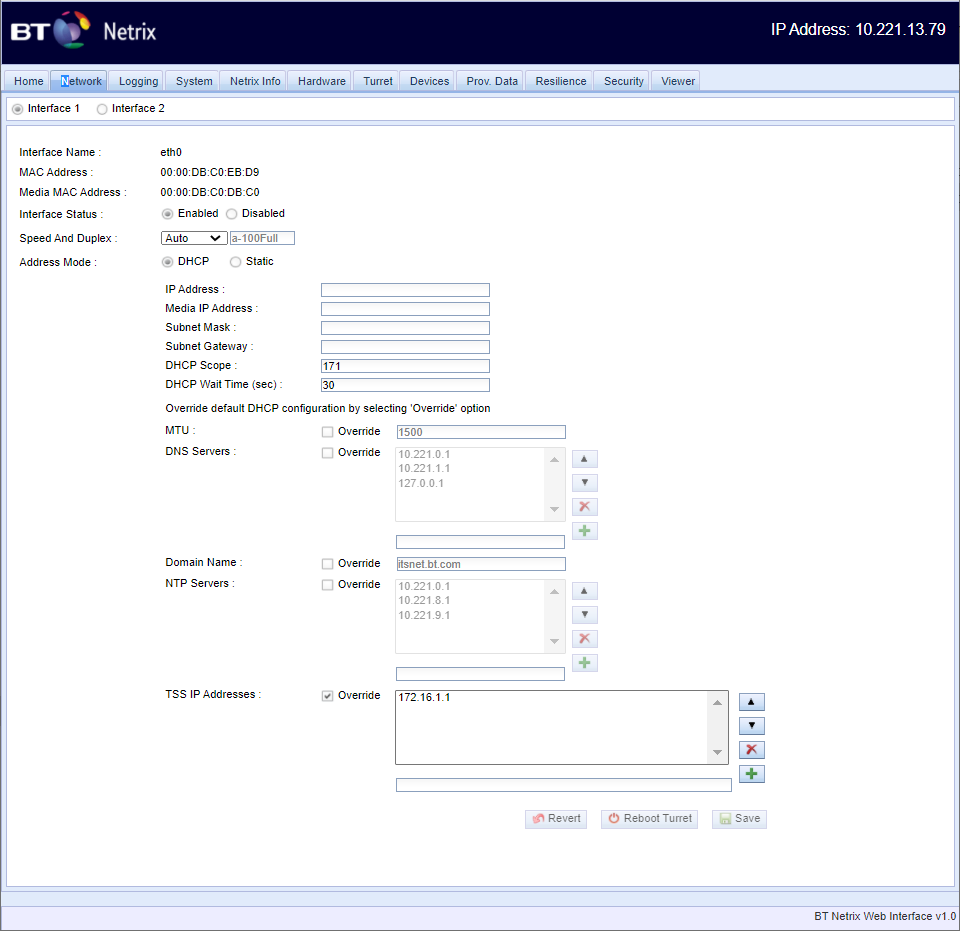Move TSS IP address down
Screen dimensions: 960x931
click(x=752, y=726)
